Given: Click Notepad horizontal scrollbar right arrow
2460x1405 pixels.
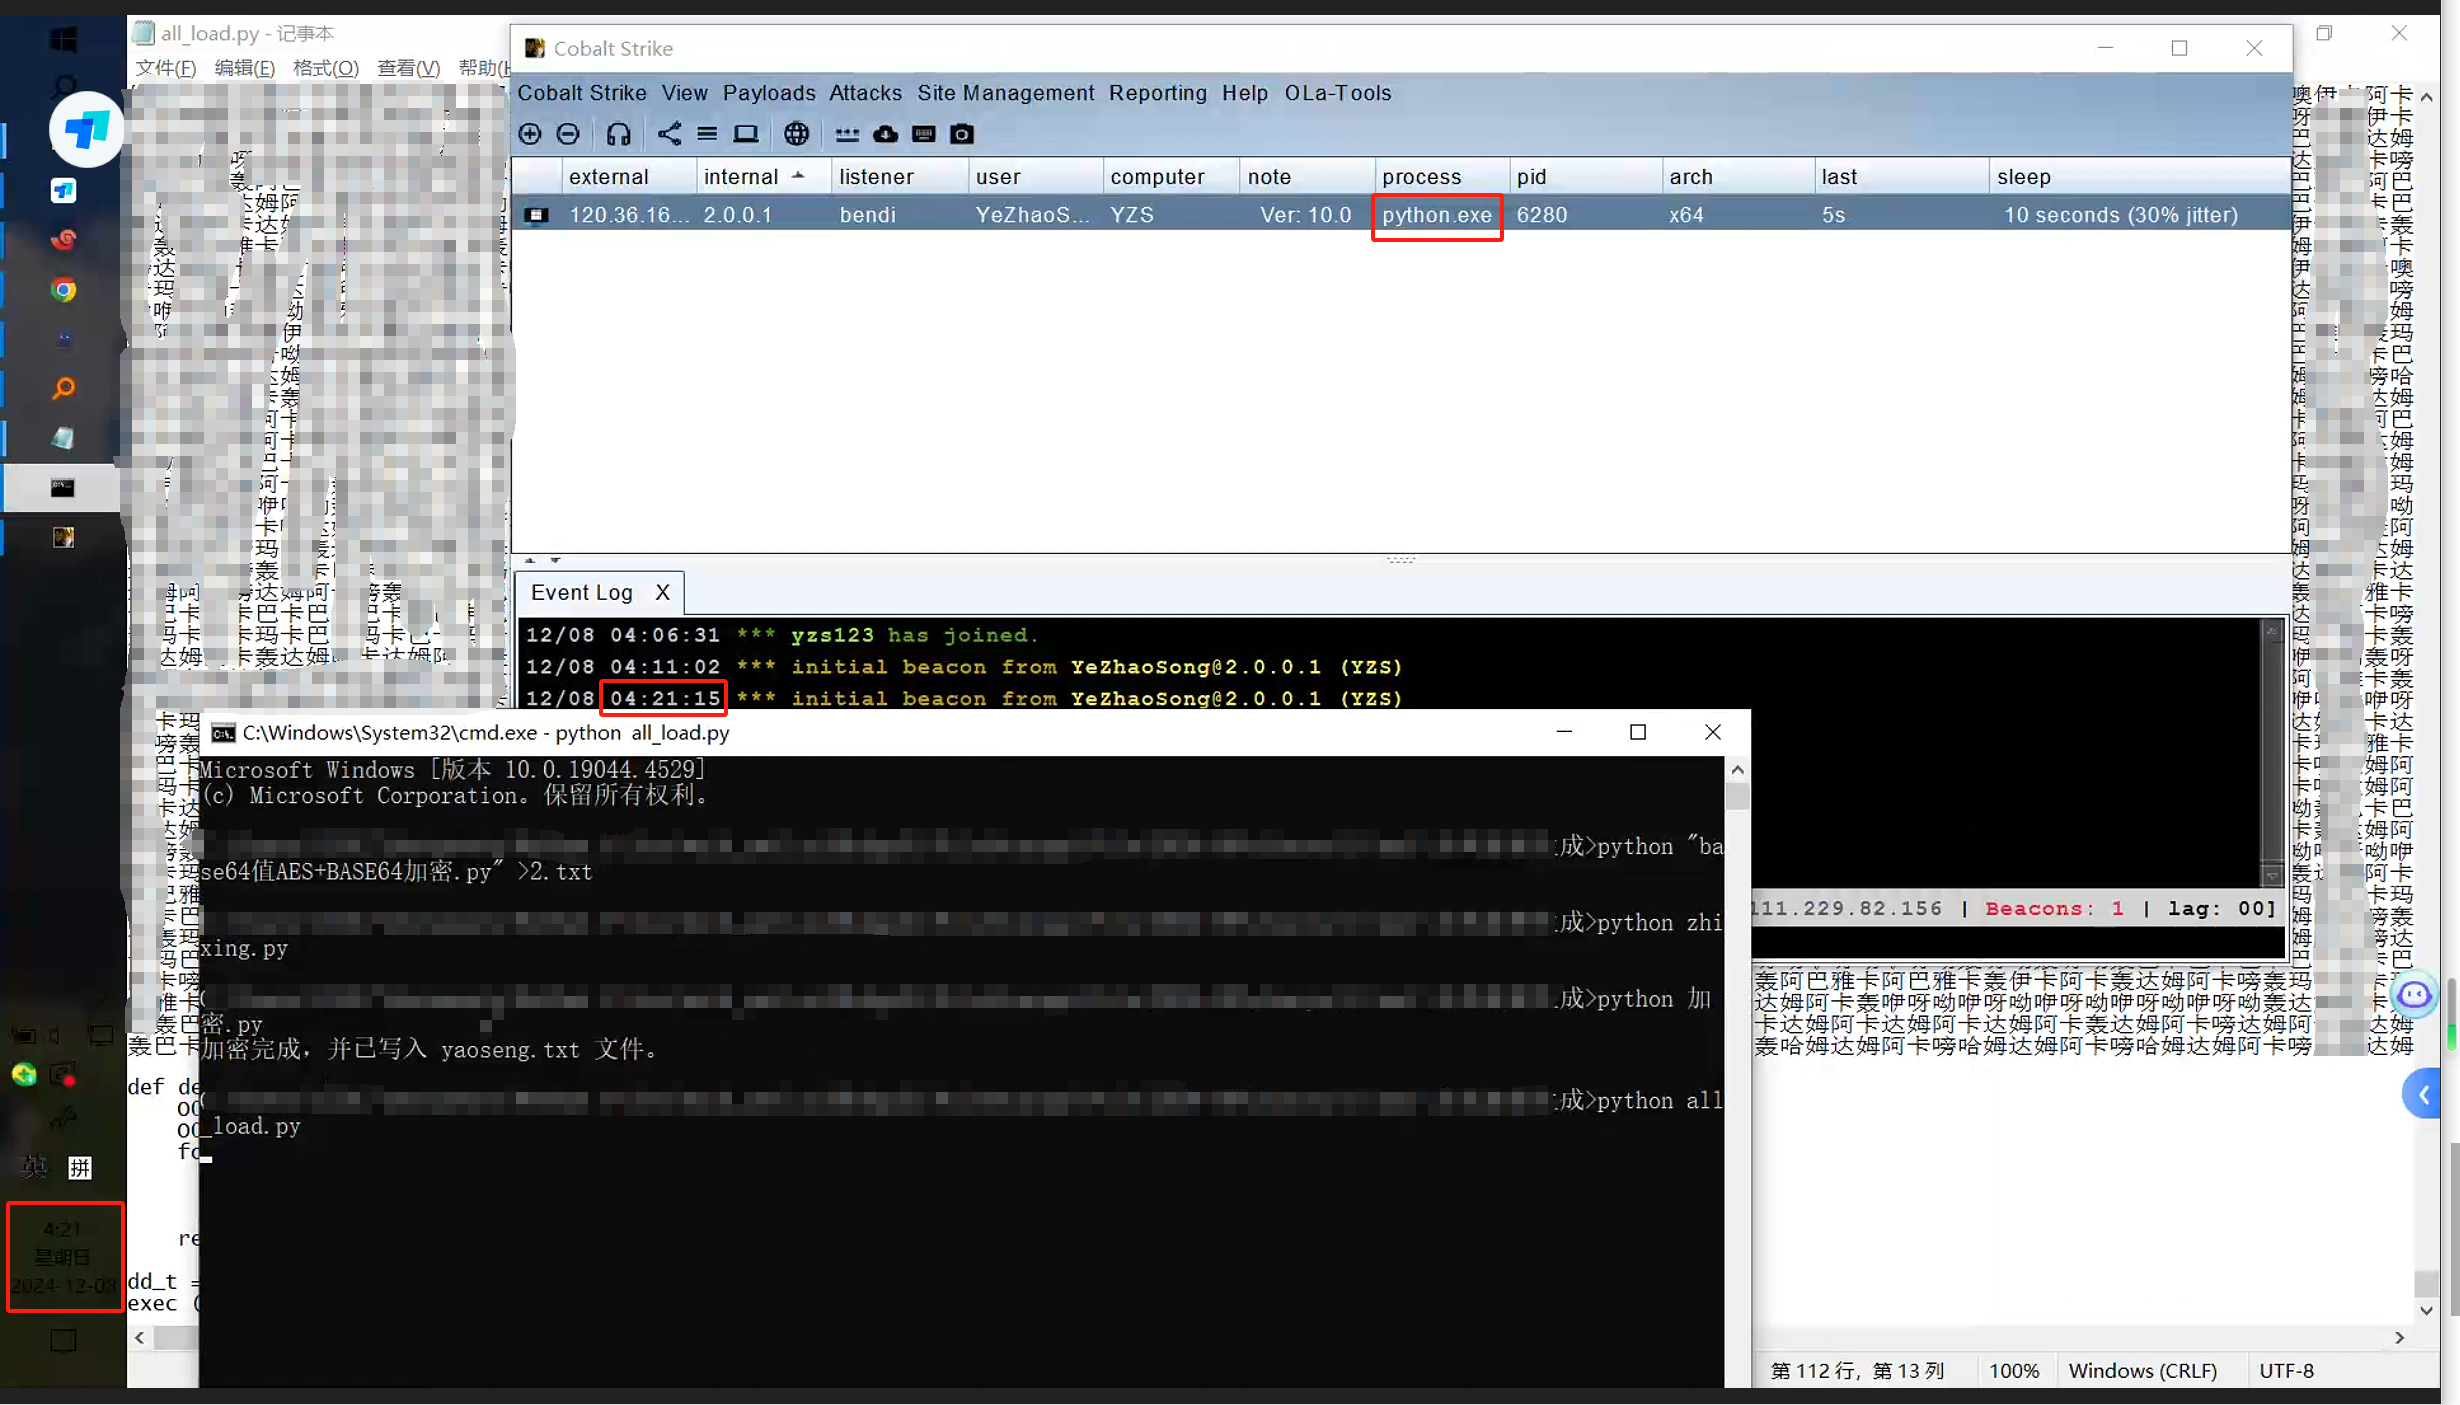Looking at the screenshot, I should pos(2400,1337).
